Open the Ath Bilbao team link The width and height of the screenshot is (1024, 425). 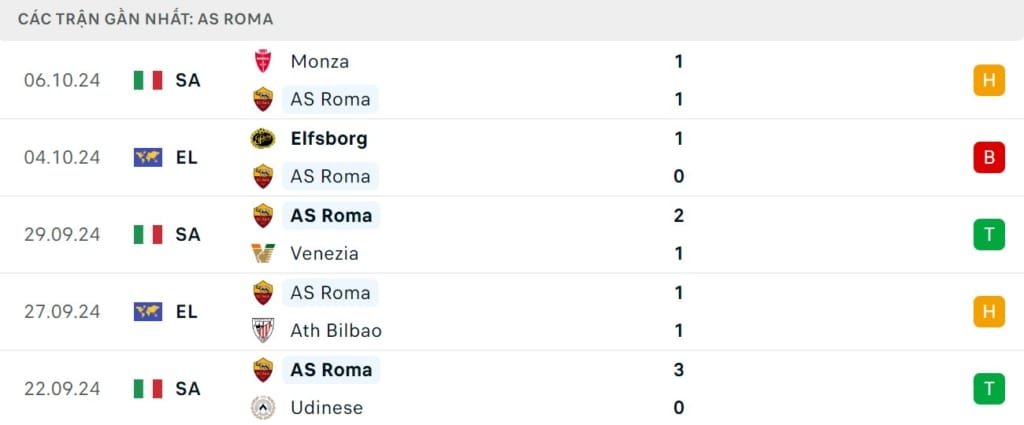(x=336, y=330)
